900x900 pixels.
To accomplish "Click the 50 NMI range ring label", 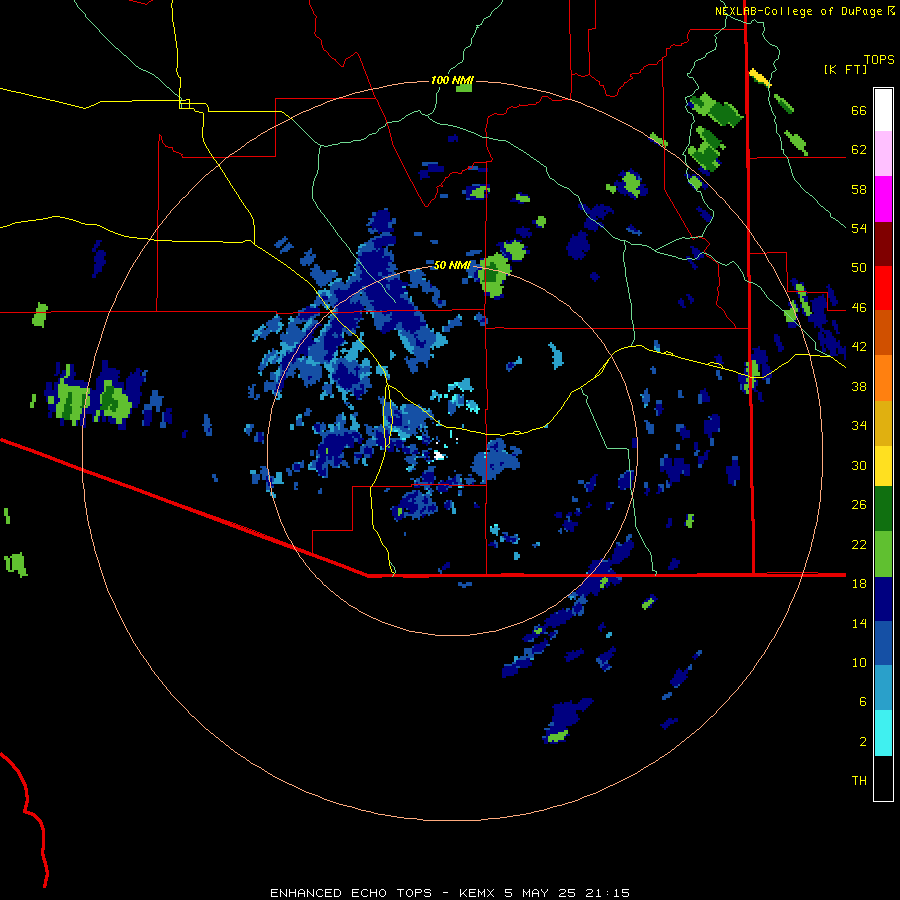I will [452, 265].
